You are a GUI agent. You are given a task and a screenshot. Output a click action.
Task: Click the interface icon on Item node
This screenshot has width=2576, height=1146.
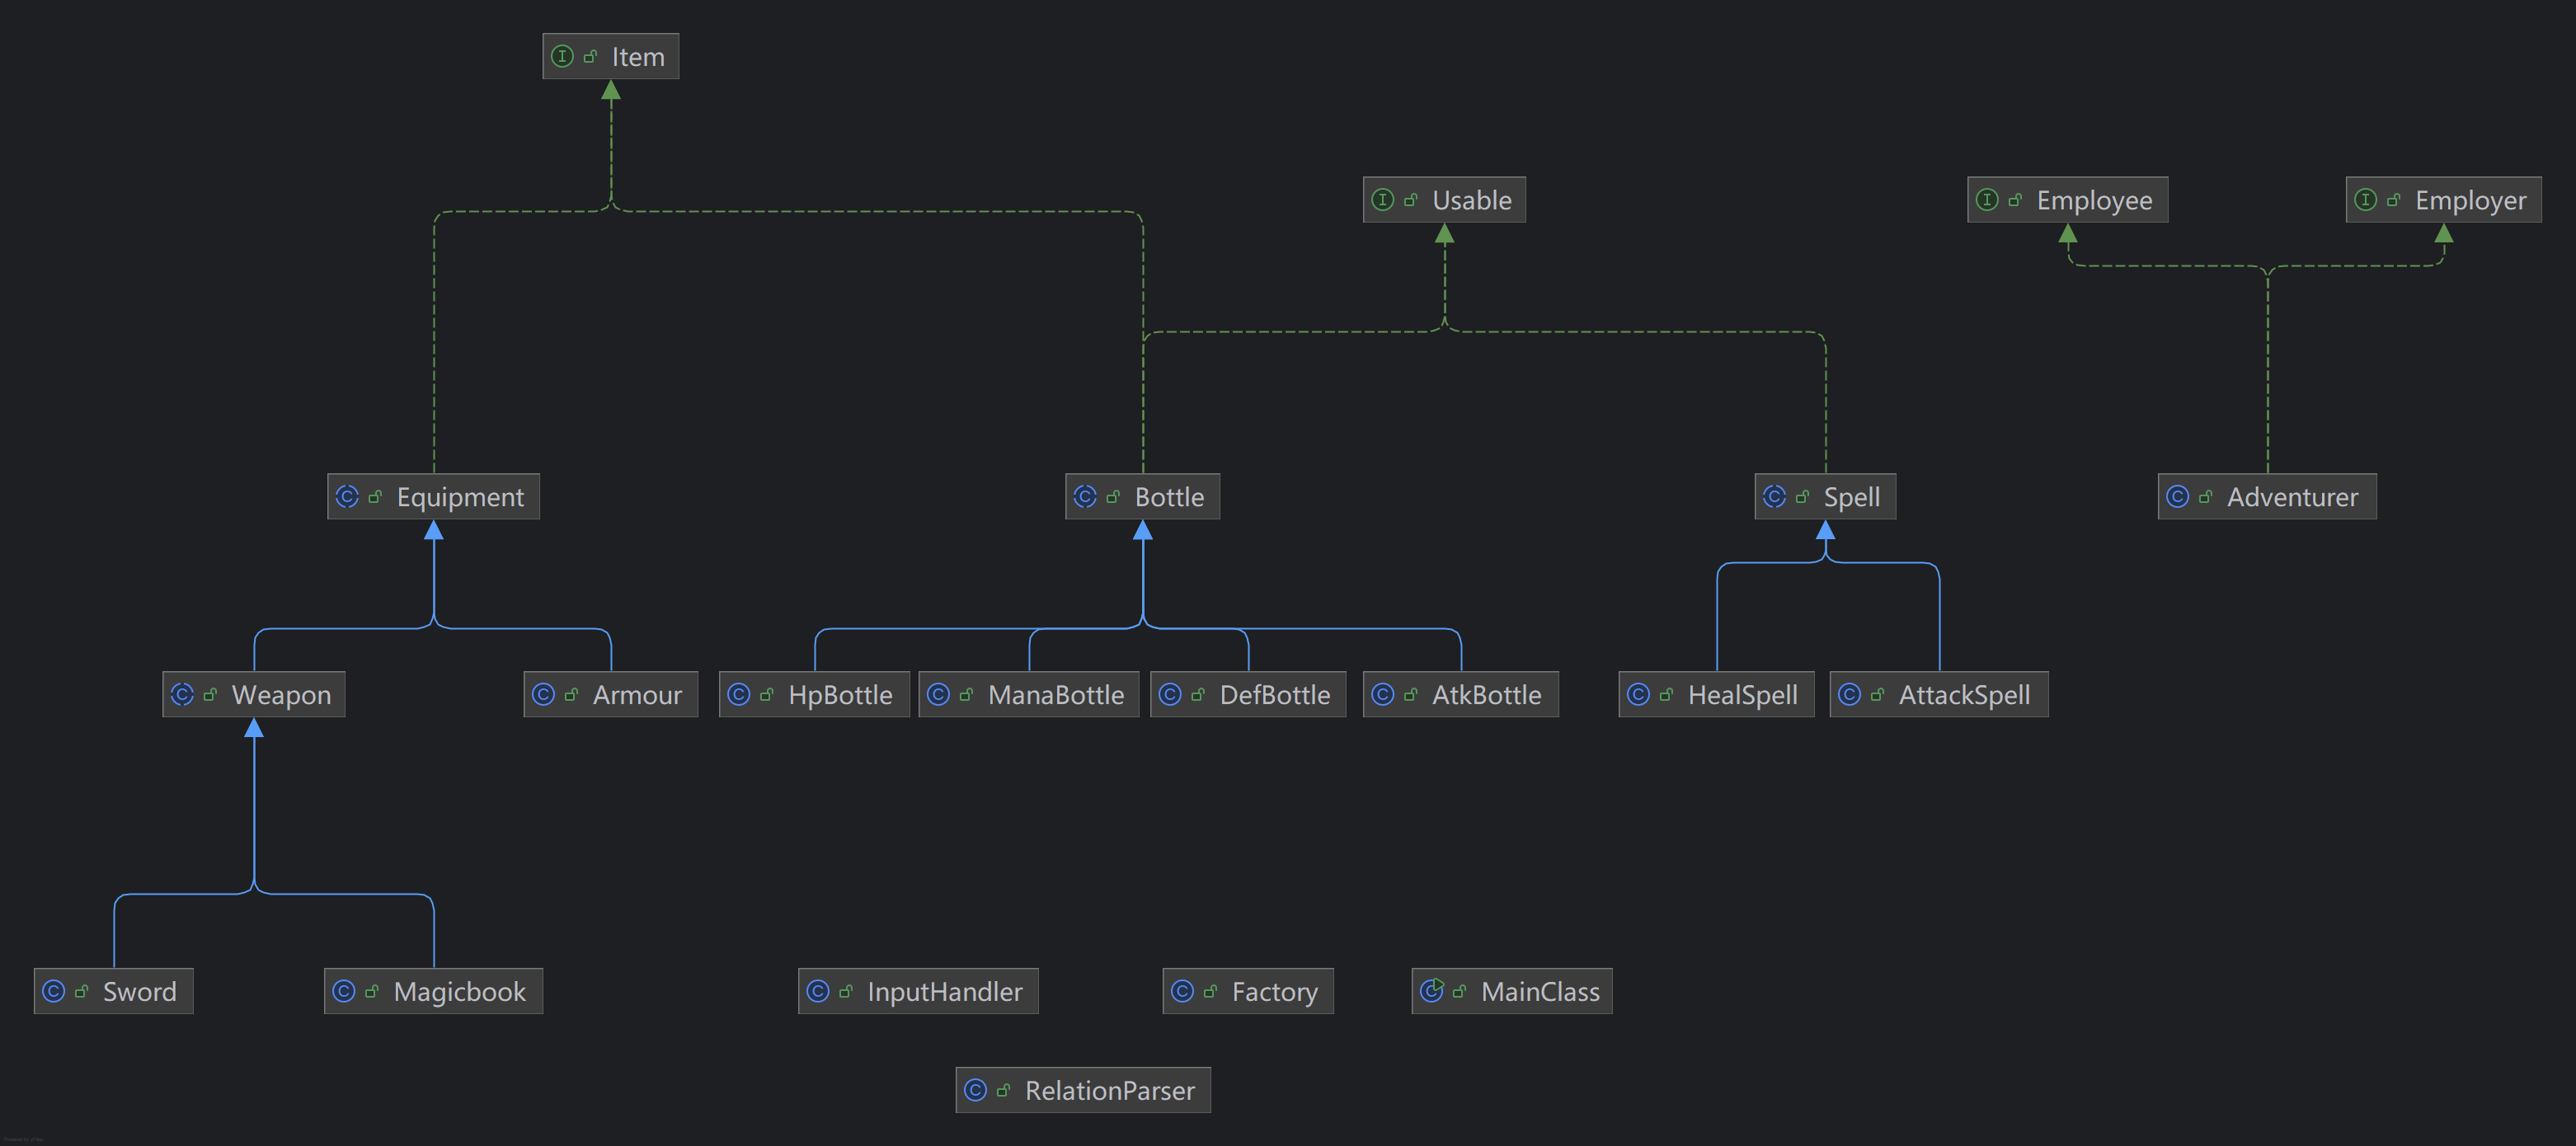point(562,57)
